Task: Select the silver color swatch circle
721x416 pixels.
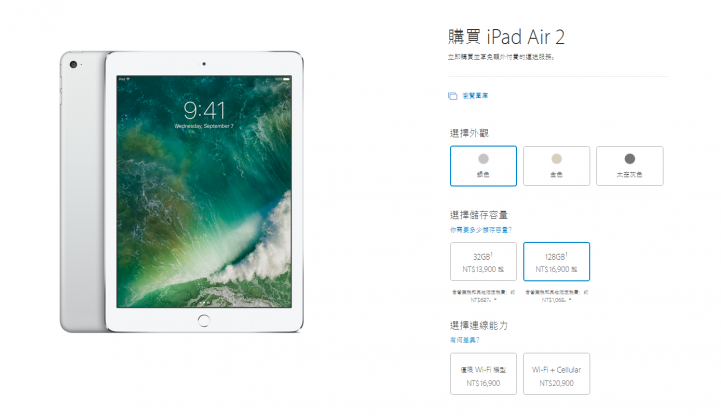Action: pyautogui.click(x=483, y=159)
